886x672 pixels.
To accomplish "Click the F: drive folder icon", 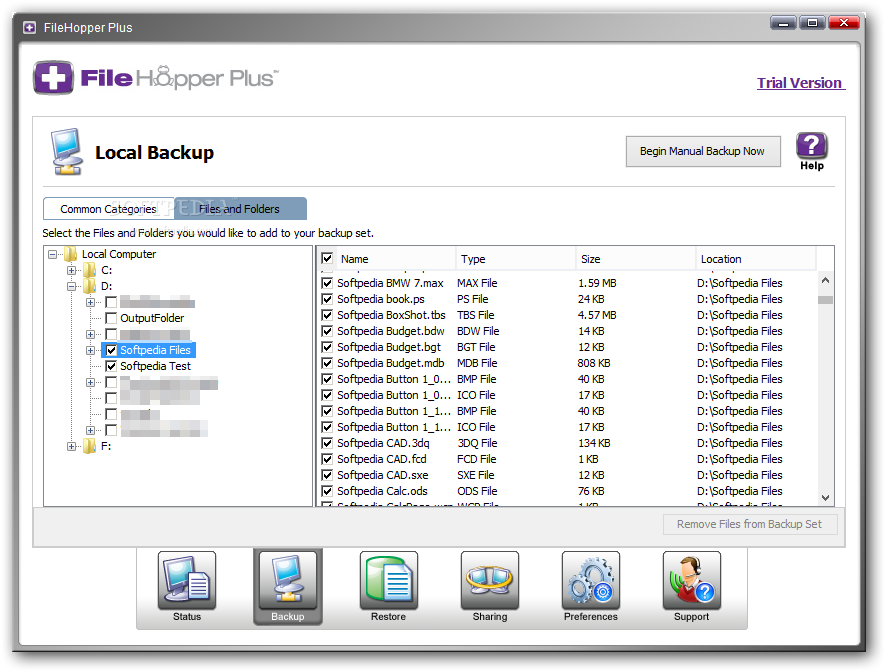I will [x=89, y=446].
